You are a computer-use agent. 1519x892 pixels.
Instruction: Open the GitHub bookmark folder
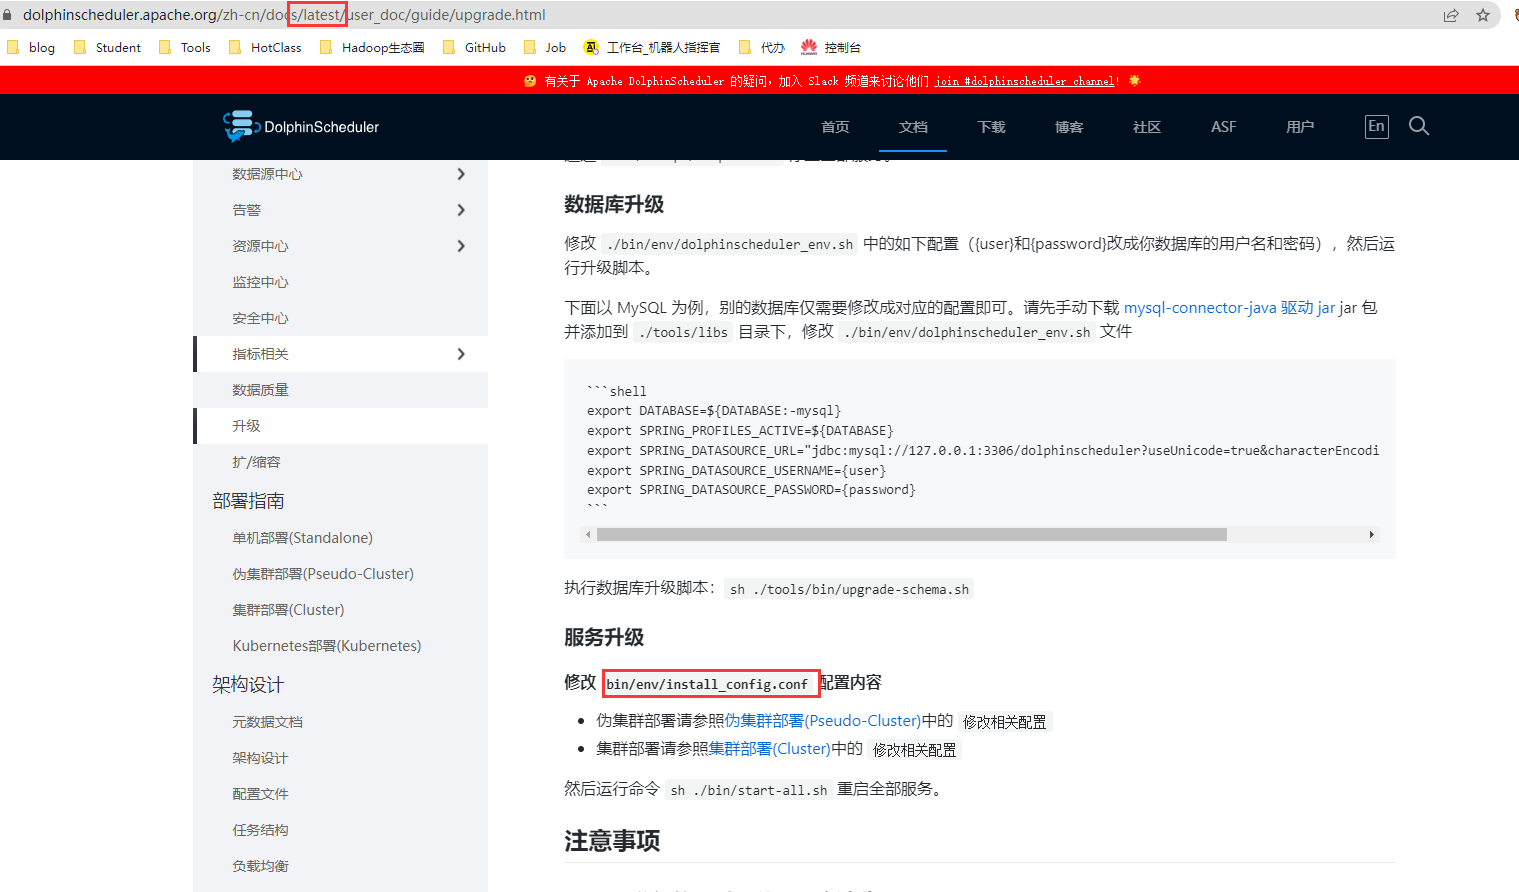point(474,47)
